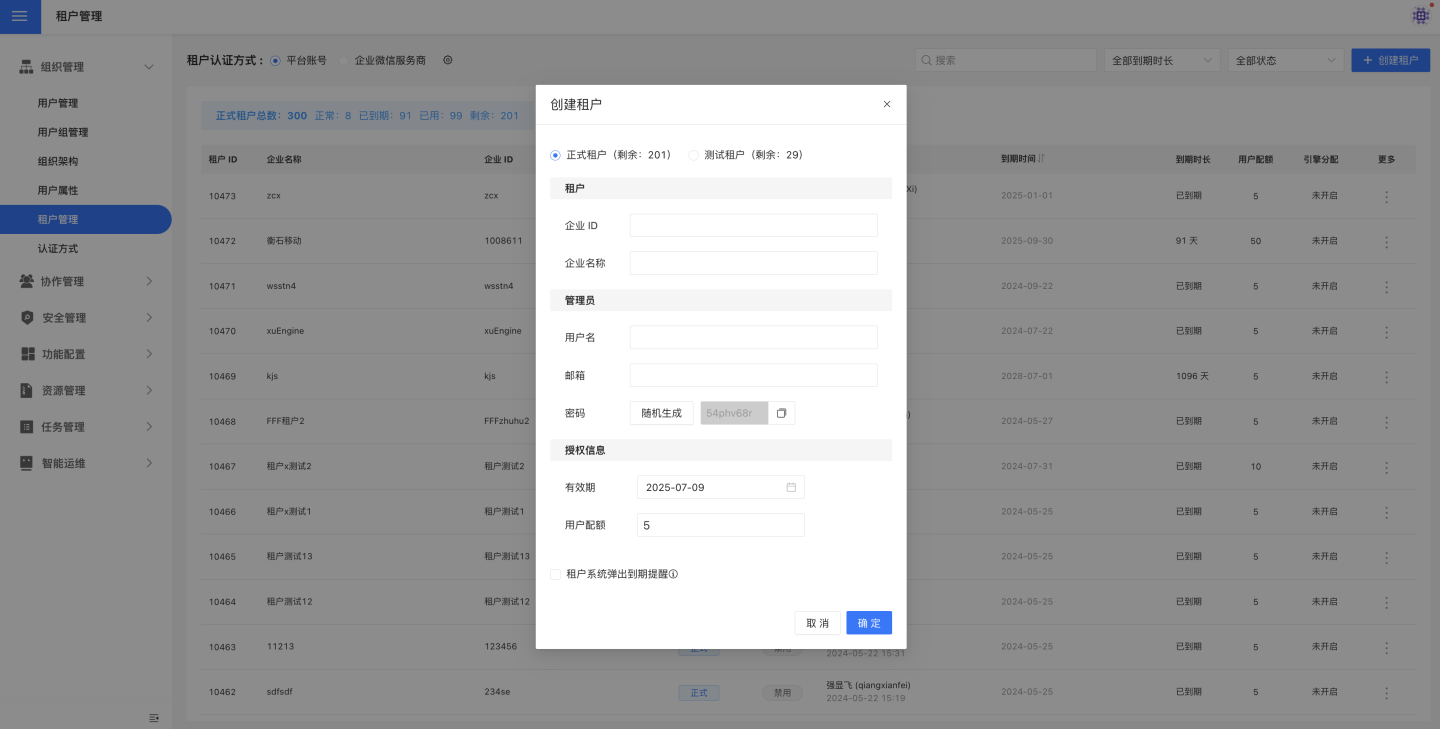
Task: Collapse the sidebar using bottom collapse icon
Action: 154,717
